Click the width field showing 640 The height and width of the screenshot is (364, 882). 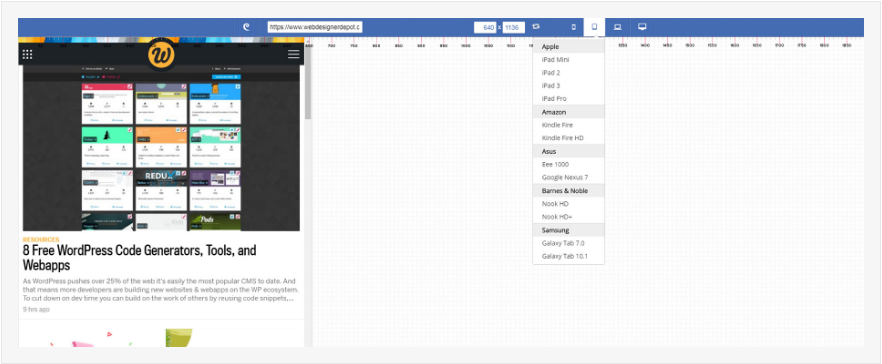point(485,28)
